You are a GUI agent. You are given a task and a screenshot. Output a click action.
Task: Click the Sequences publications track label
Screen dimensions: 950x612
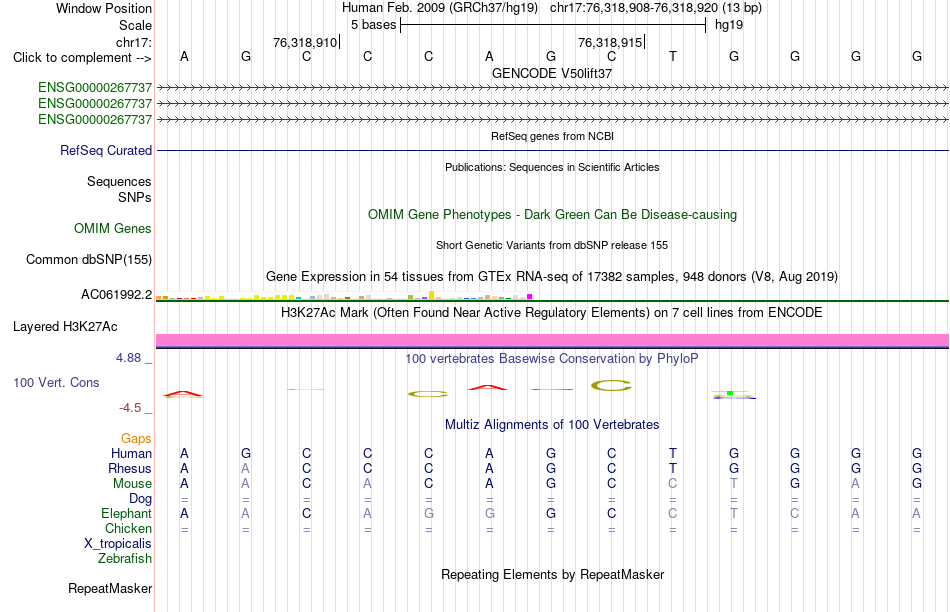click(119, 181)
